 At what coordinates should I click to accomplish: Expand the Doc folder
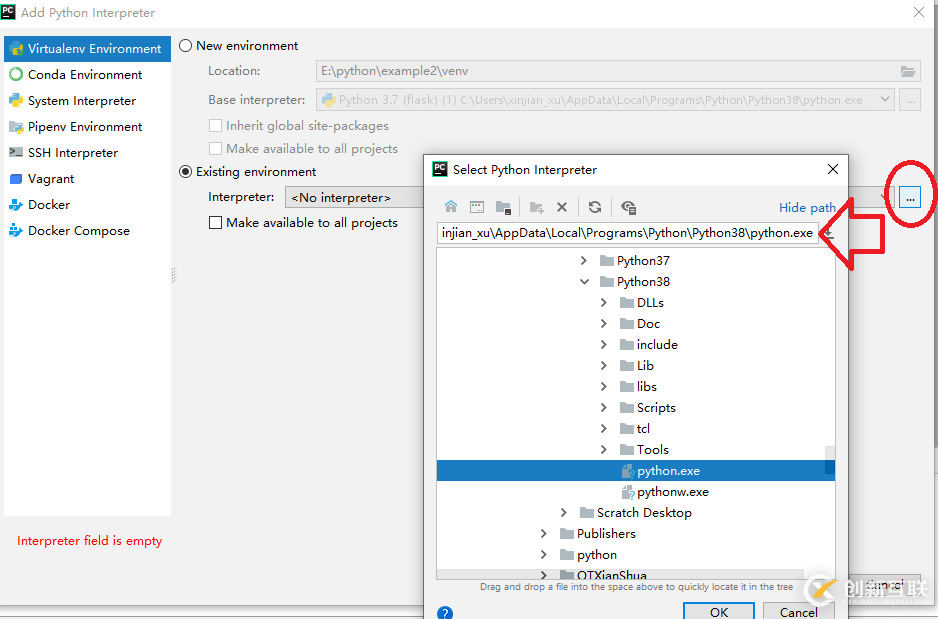click(604, 324)
